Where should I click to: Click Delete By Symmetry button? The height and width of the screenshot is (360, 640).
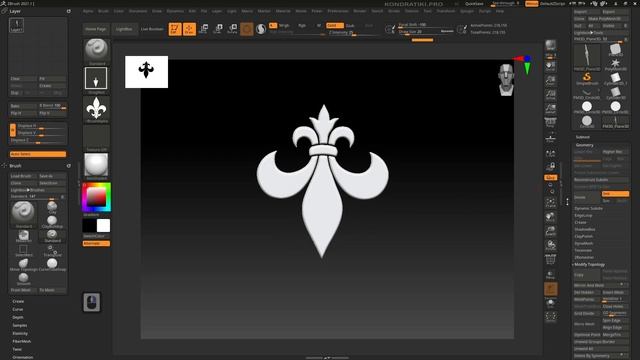coord(601,356)
